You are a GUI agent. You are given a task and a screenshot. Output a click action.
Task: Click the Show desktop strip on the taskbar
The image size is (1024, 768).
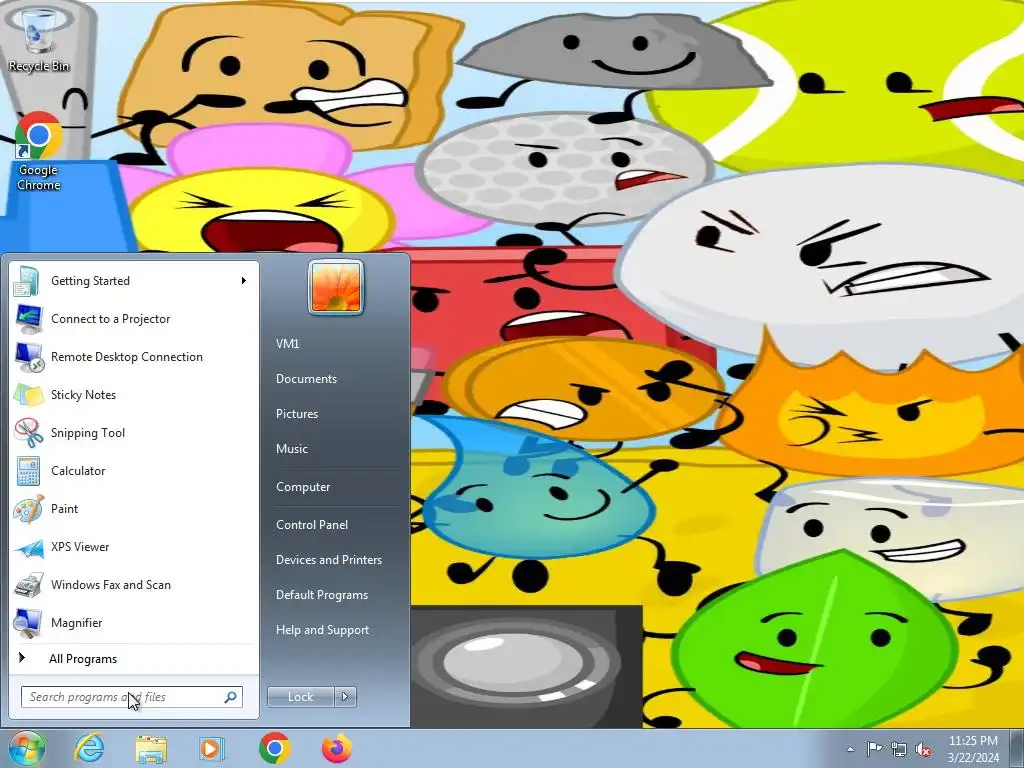1017,748
